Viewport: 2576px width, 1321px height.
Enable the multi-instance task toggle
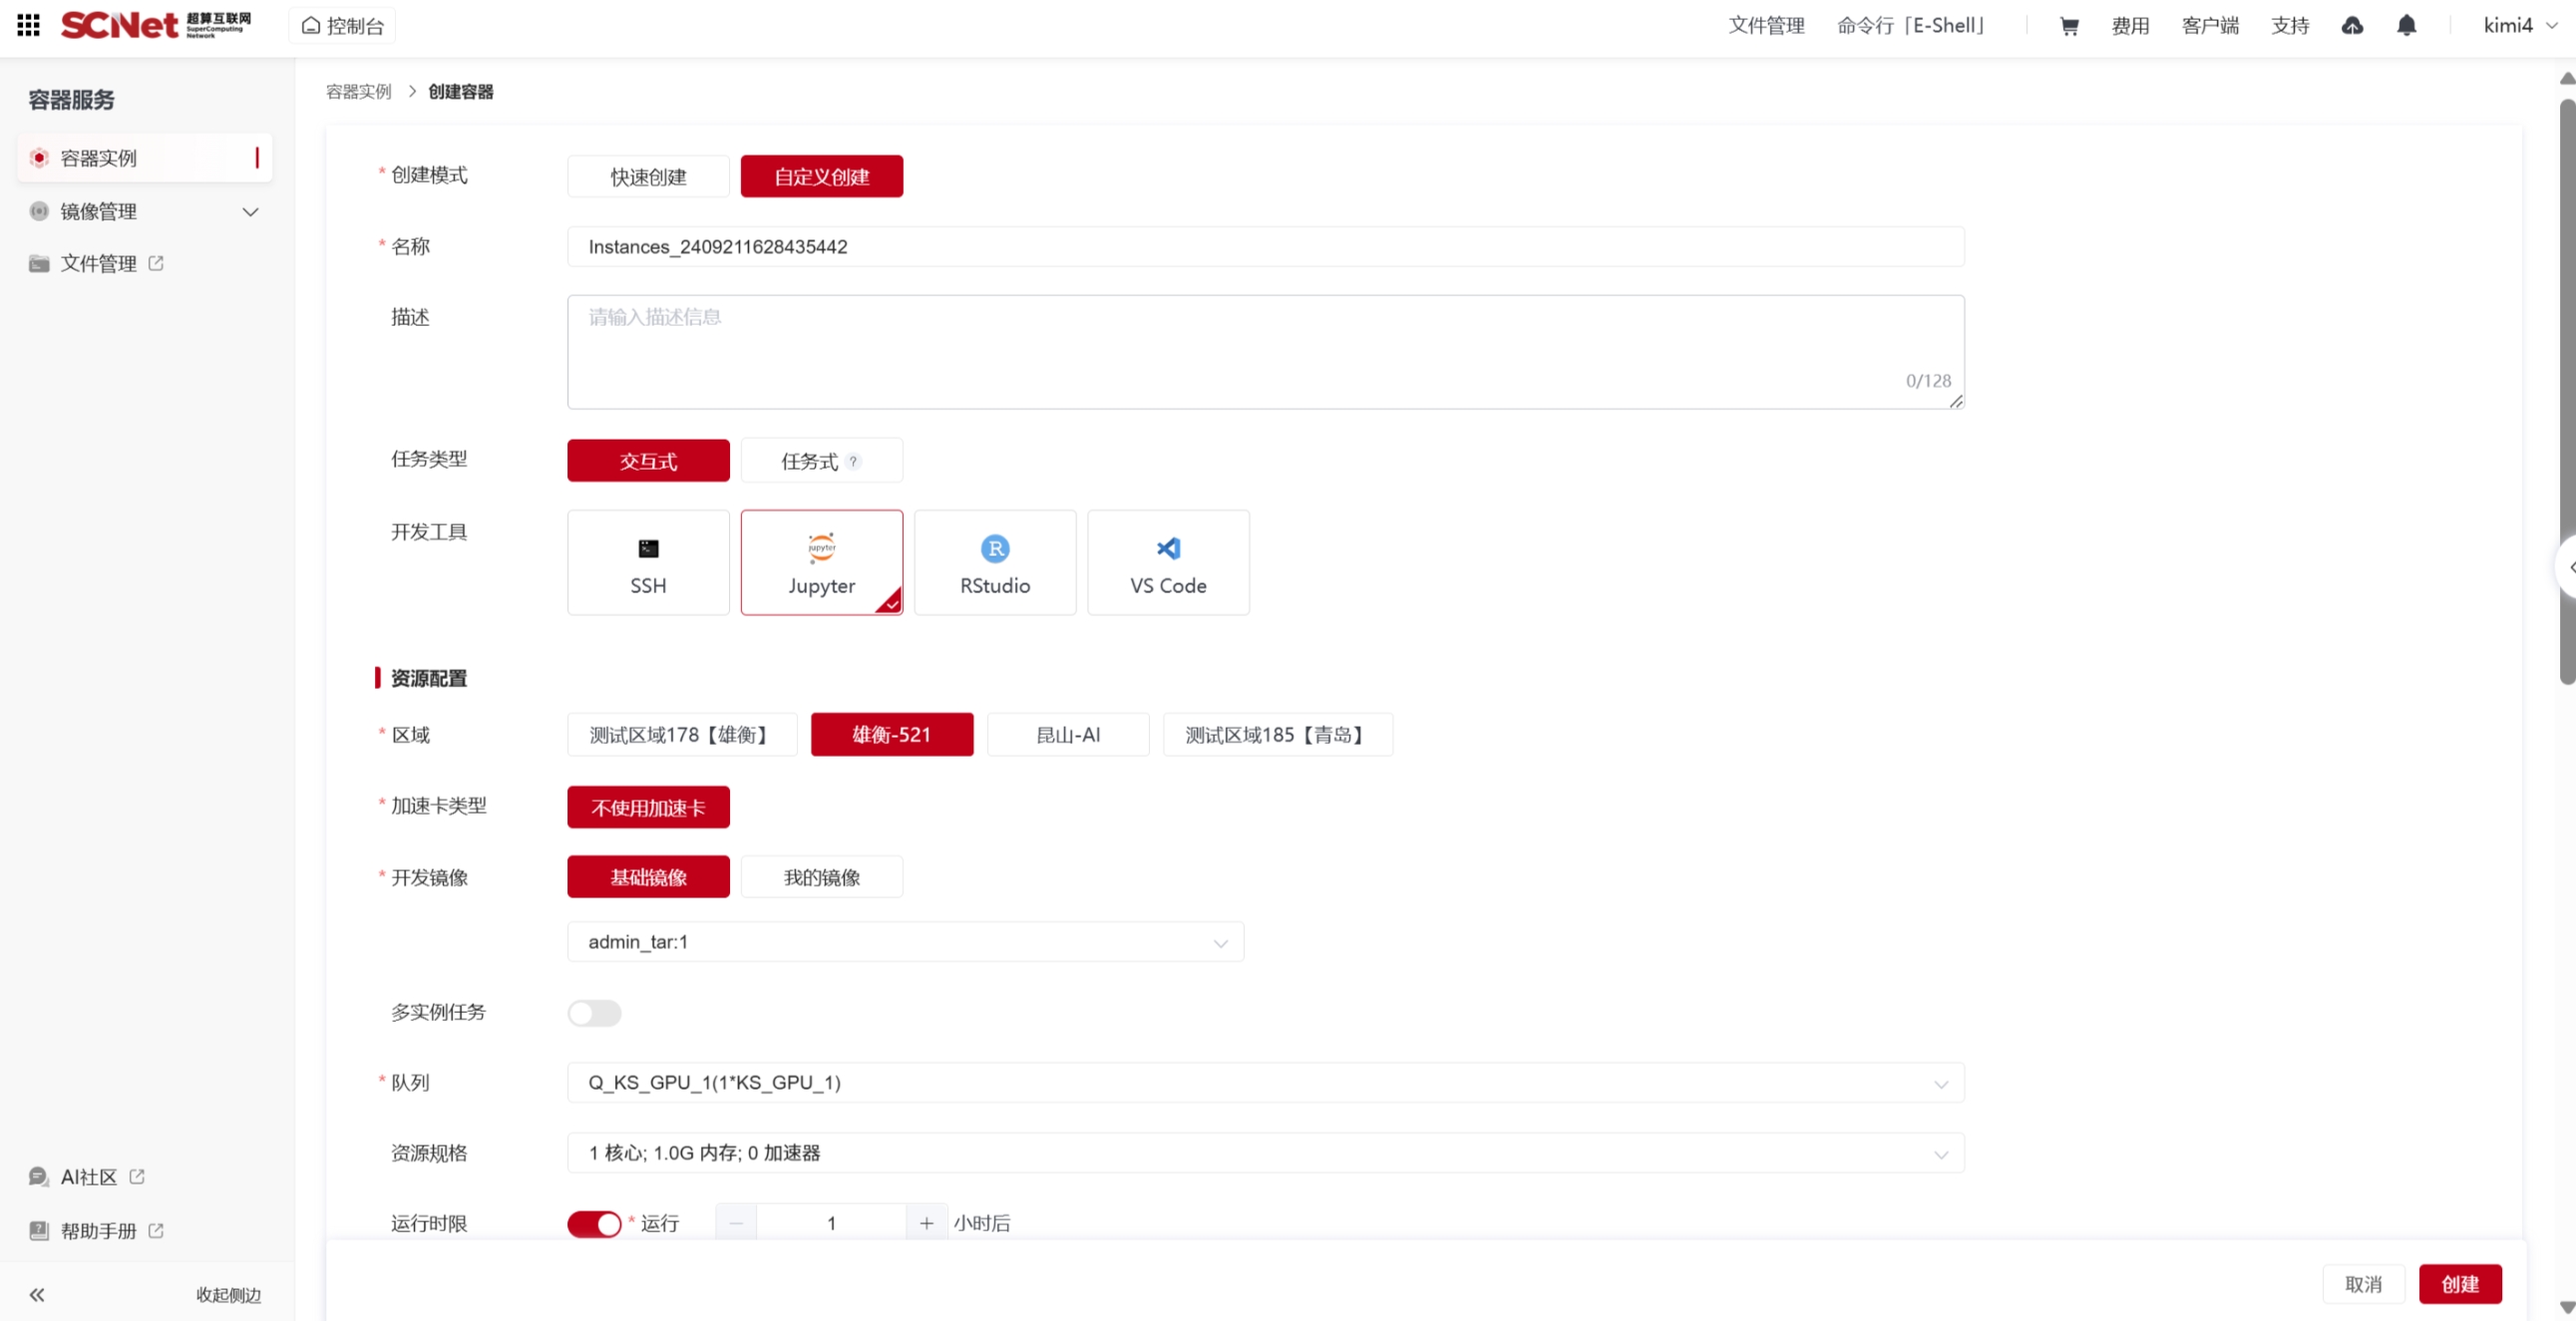coord(594,1013)
